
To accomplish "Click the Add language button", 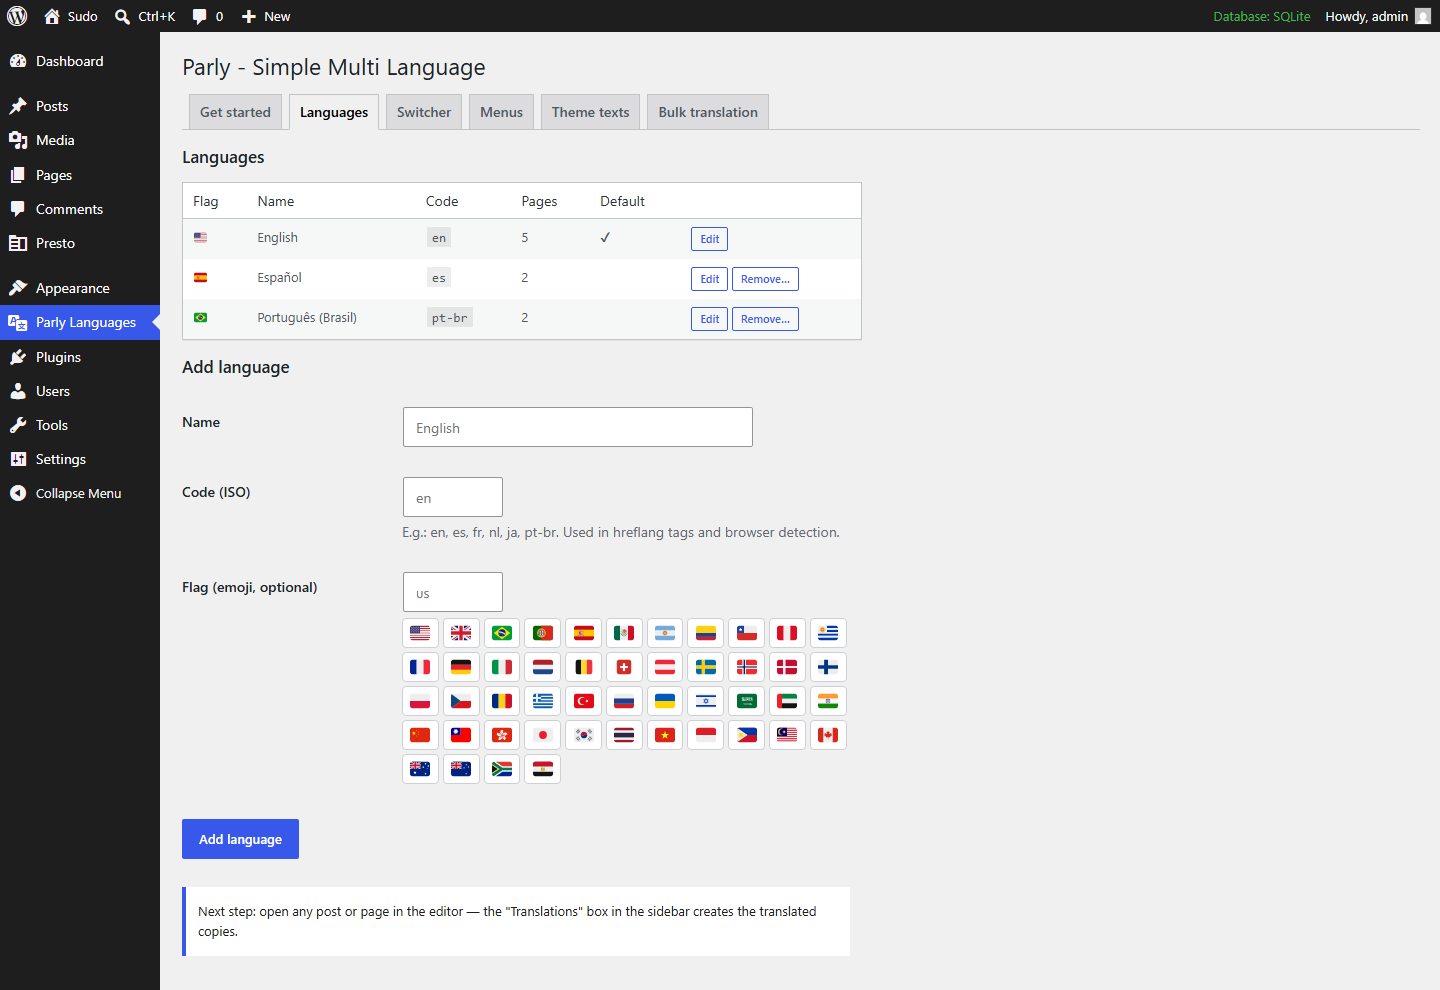I will click(240, 839).
